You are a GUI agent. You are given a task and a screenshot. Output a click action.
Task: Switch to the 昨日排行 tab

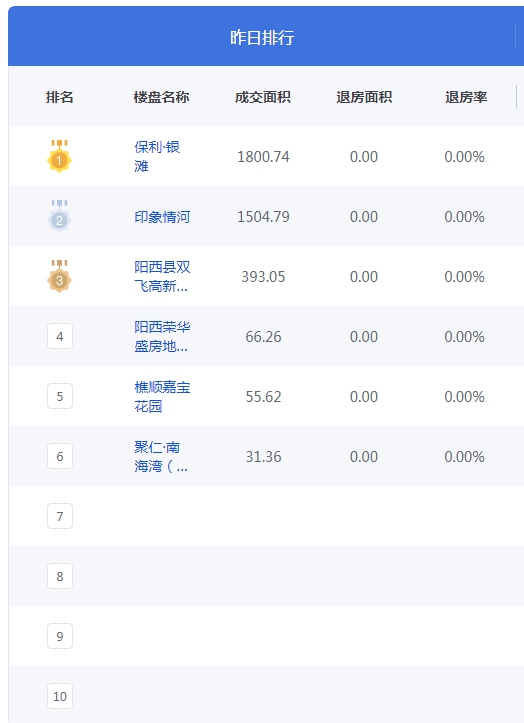pos(262,37)
